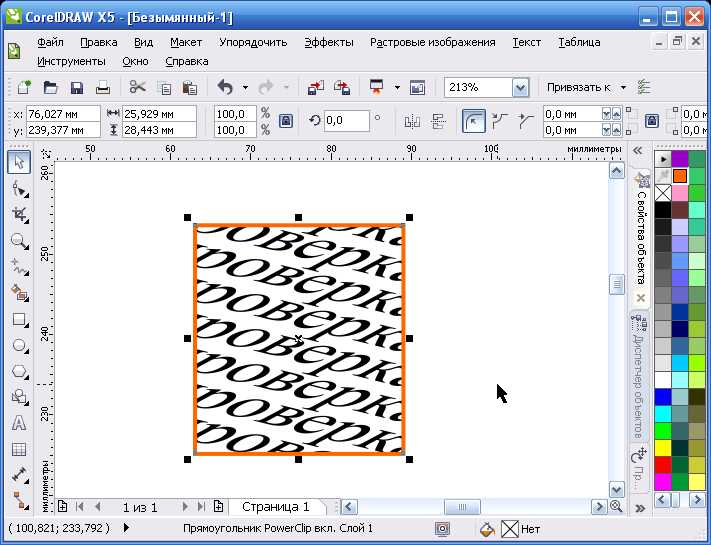This screenshot has height=545, width=711.
Task: Open the Правка menu
Action: (x=99, y=42)
